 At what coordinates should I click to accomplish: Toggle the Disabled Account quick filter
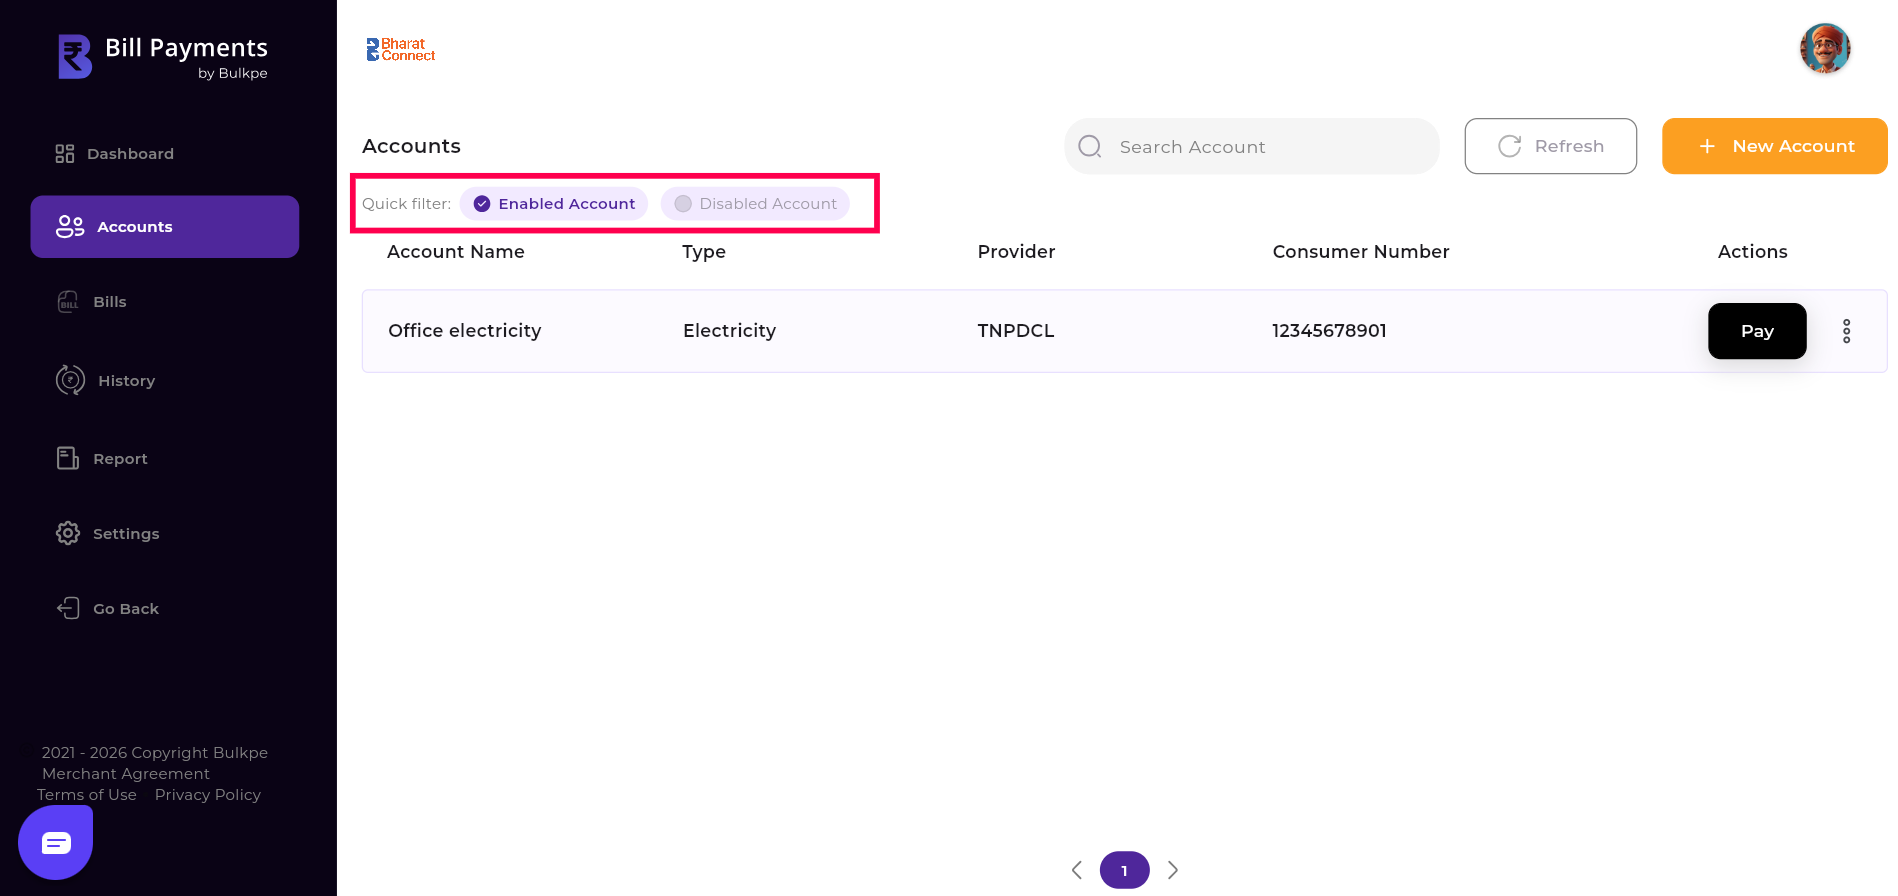pos(755,204)
